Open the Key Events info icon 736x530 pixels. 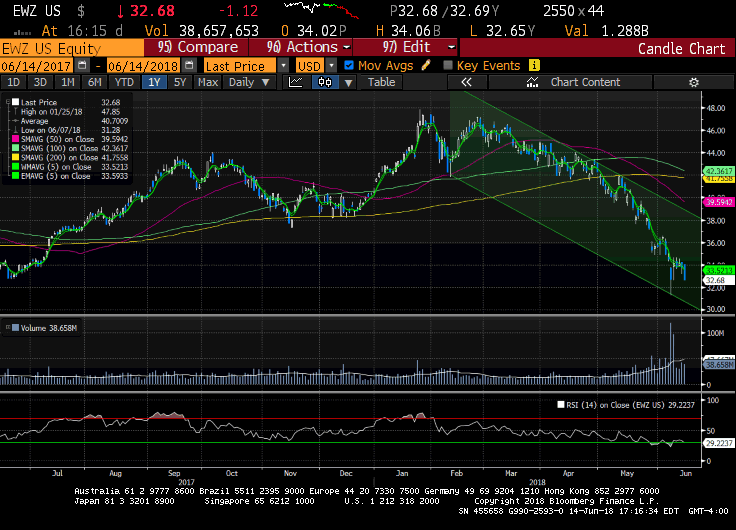tap(534, 65)
